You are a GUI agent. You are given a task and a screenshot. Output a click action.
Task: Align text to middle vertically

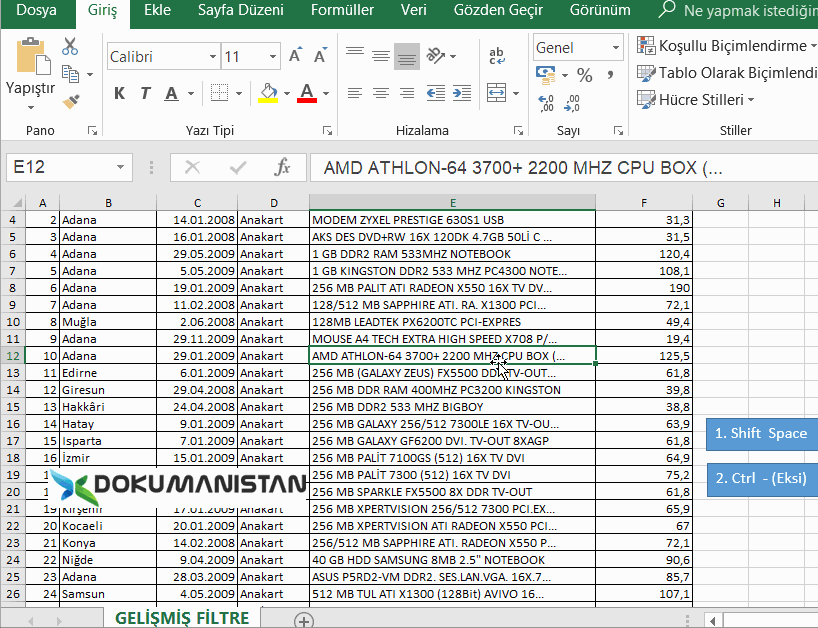[x=381, y=55]
